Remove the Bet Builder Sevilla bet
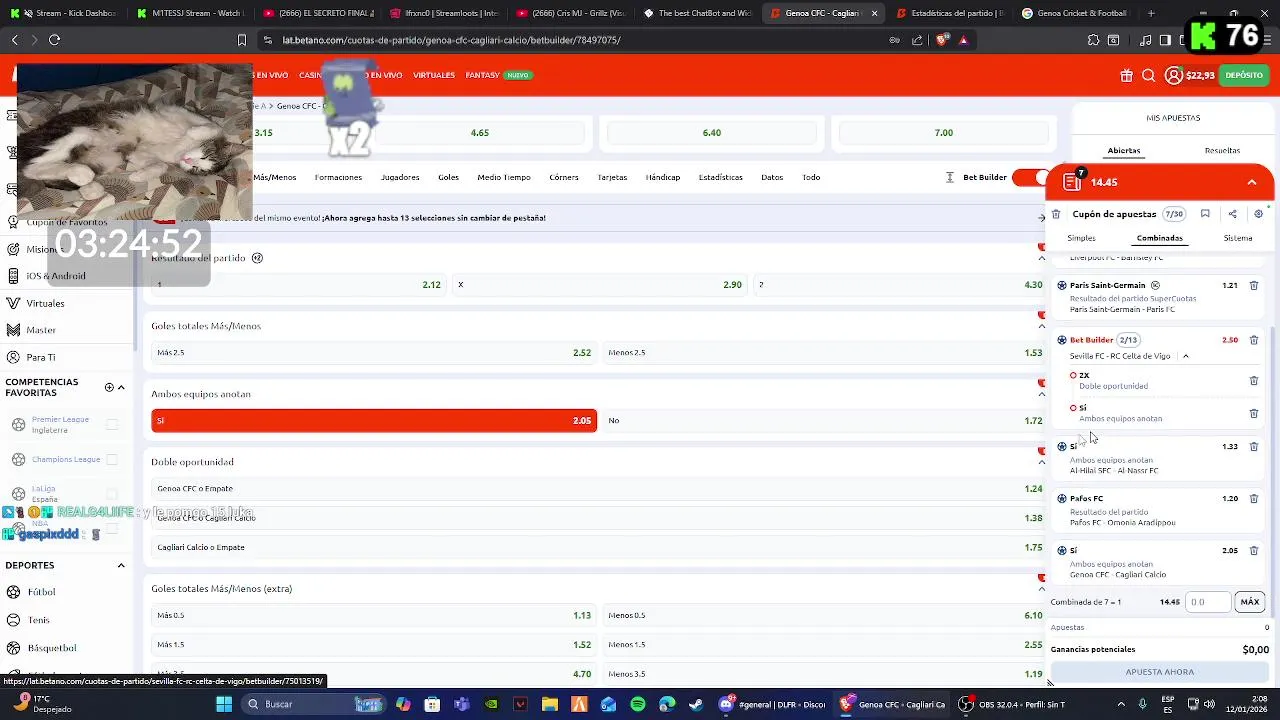The image size is (1280, 720). click(x=1254, y=340)
